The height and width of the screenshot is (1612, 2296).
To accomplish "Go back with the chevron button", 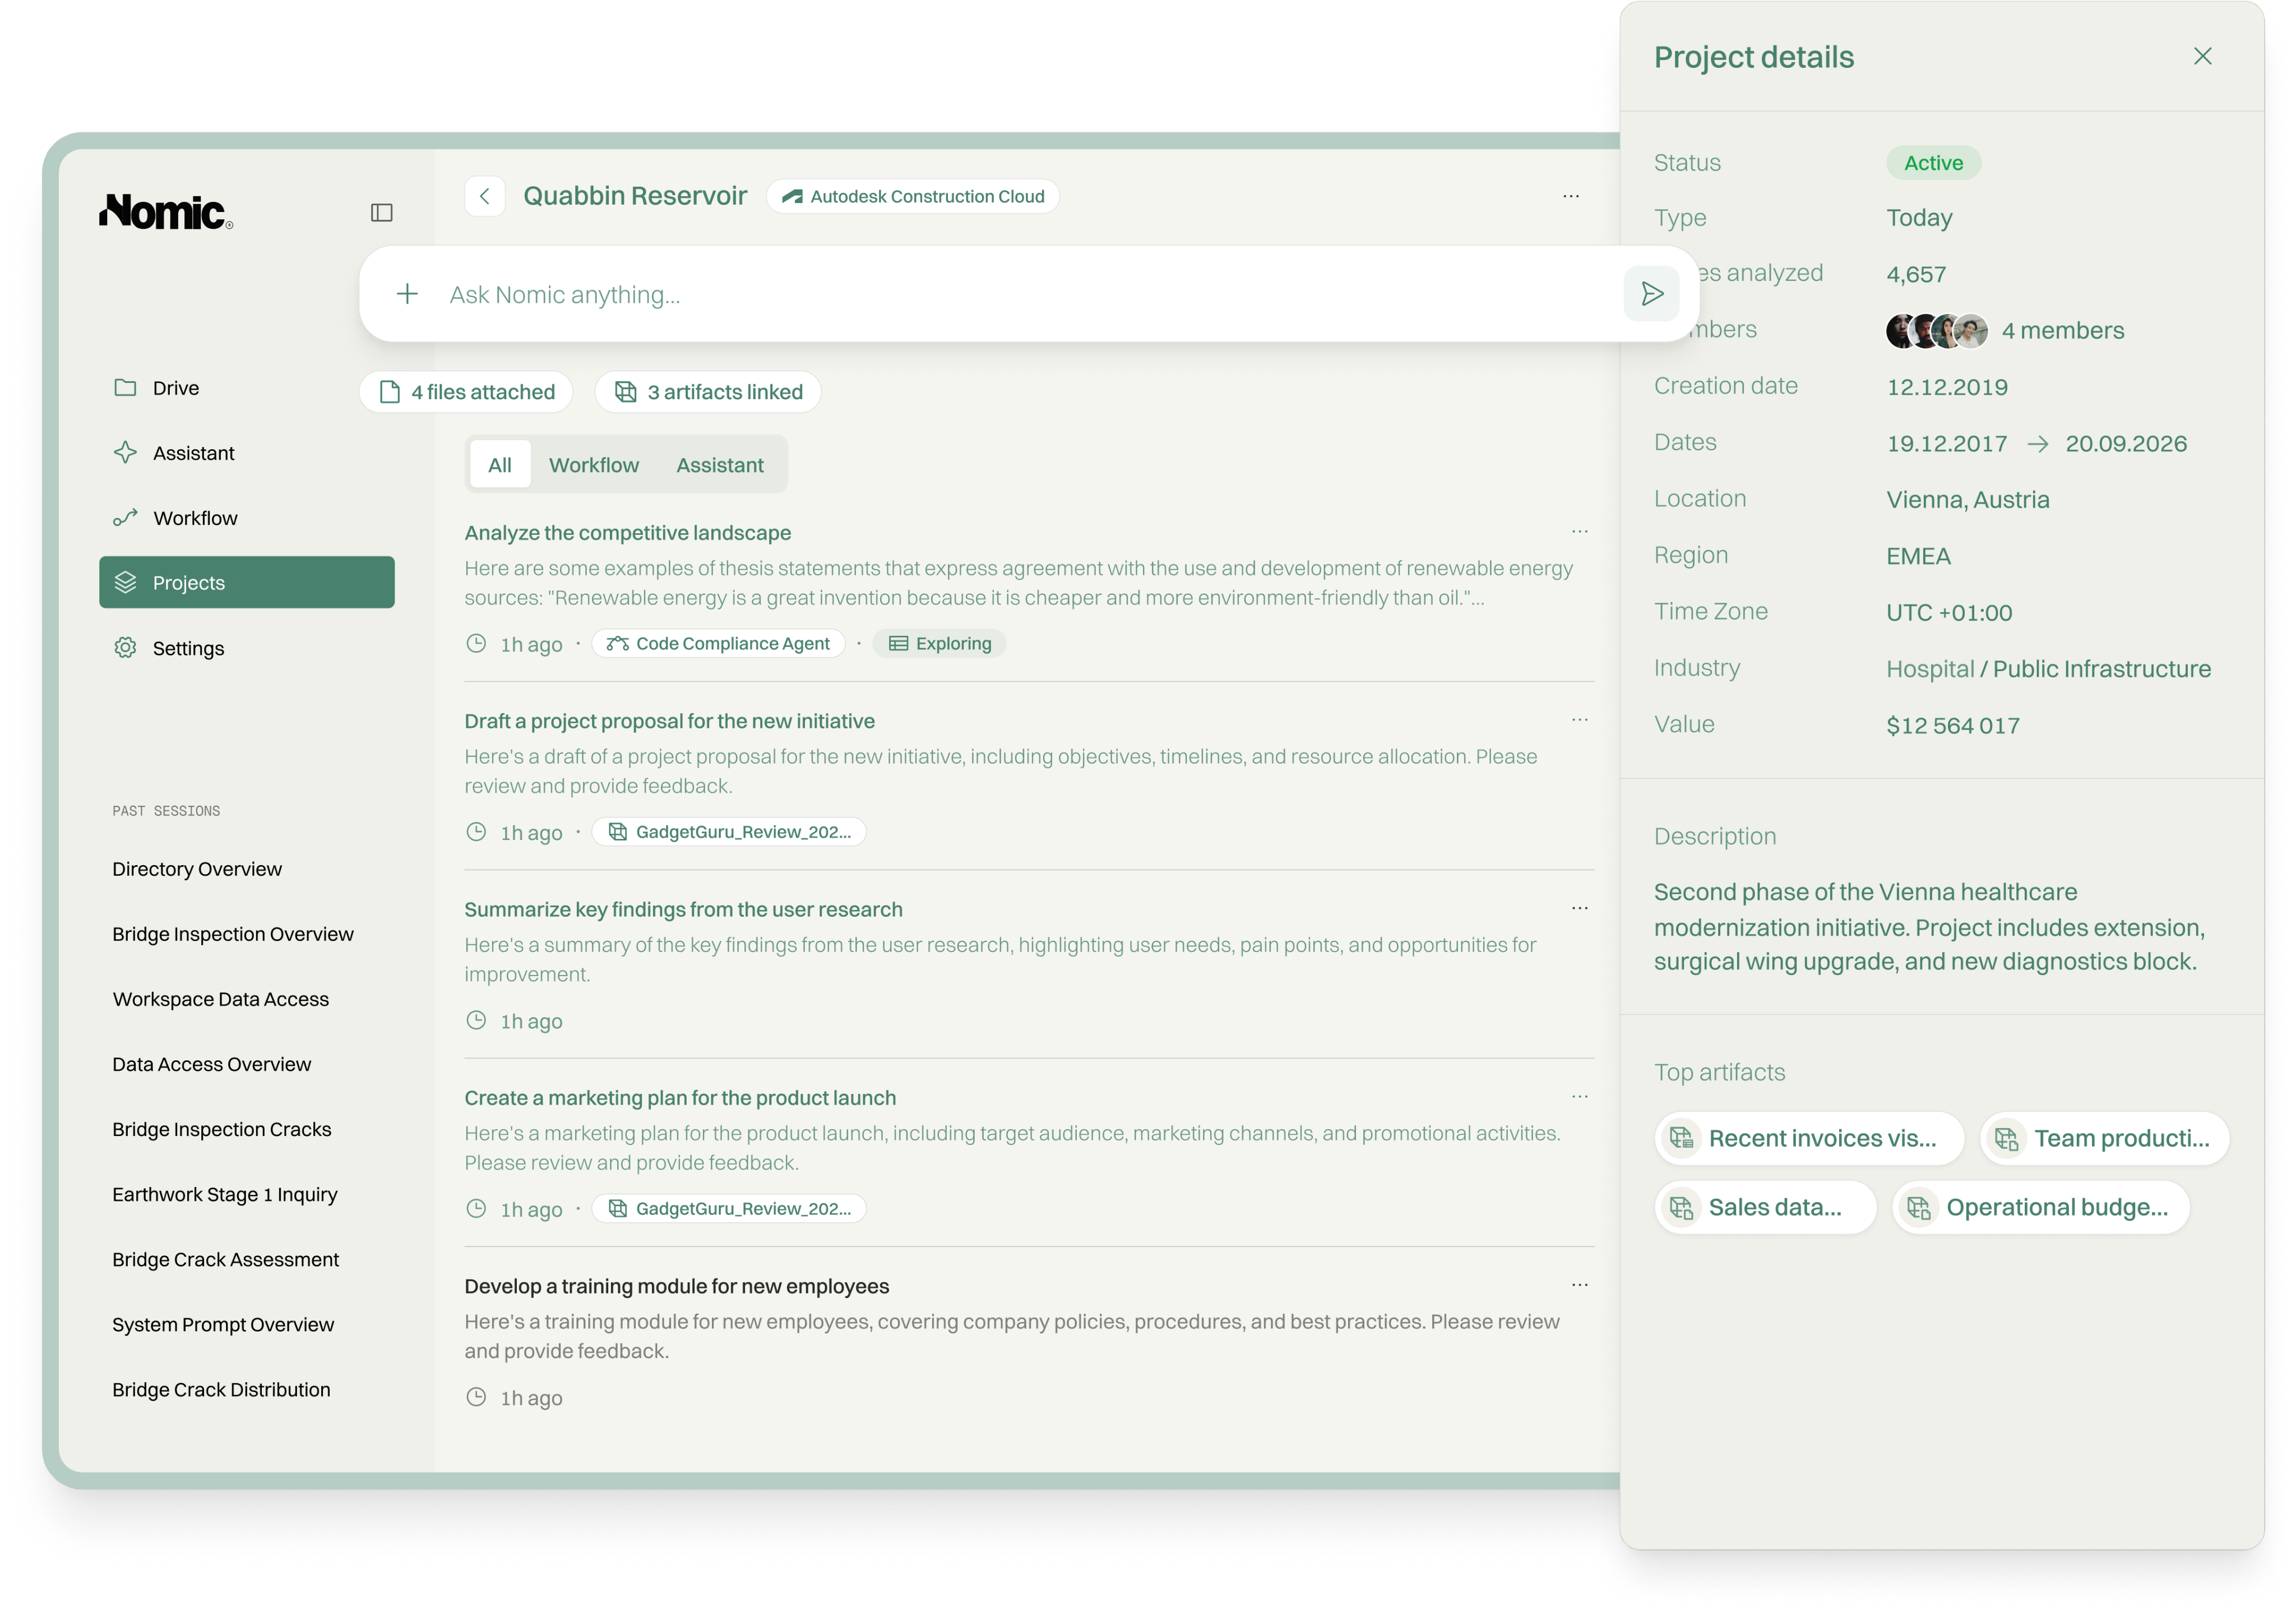I will click(x=485, y=196).
